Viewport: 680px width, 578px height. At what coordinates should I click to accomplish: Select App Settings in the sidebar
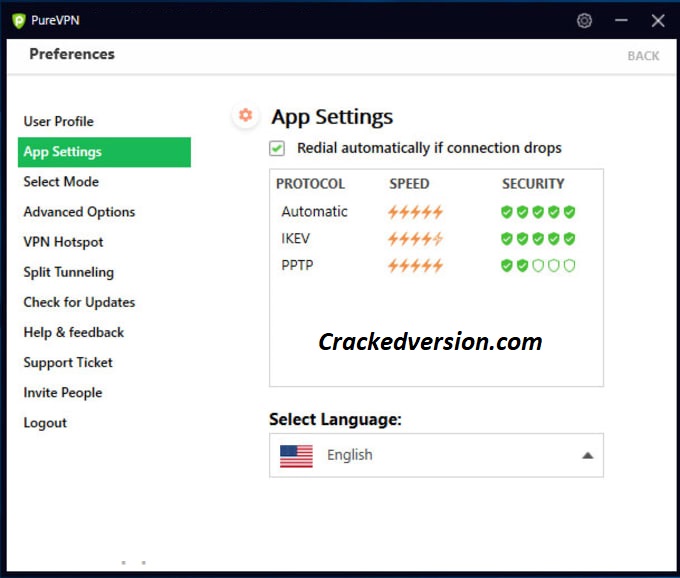click(x=104, y=152)
